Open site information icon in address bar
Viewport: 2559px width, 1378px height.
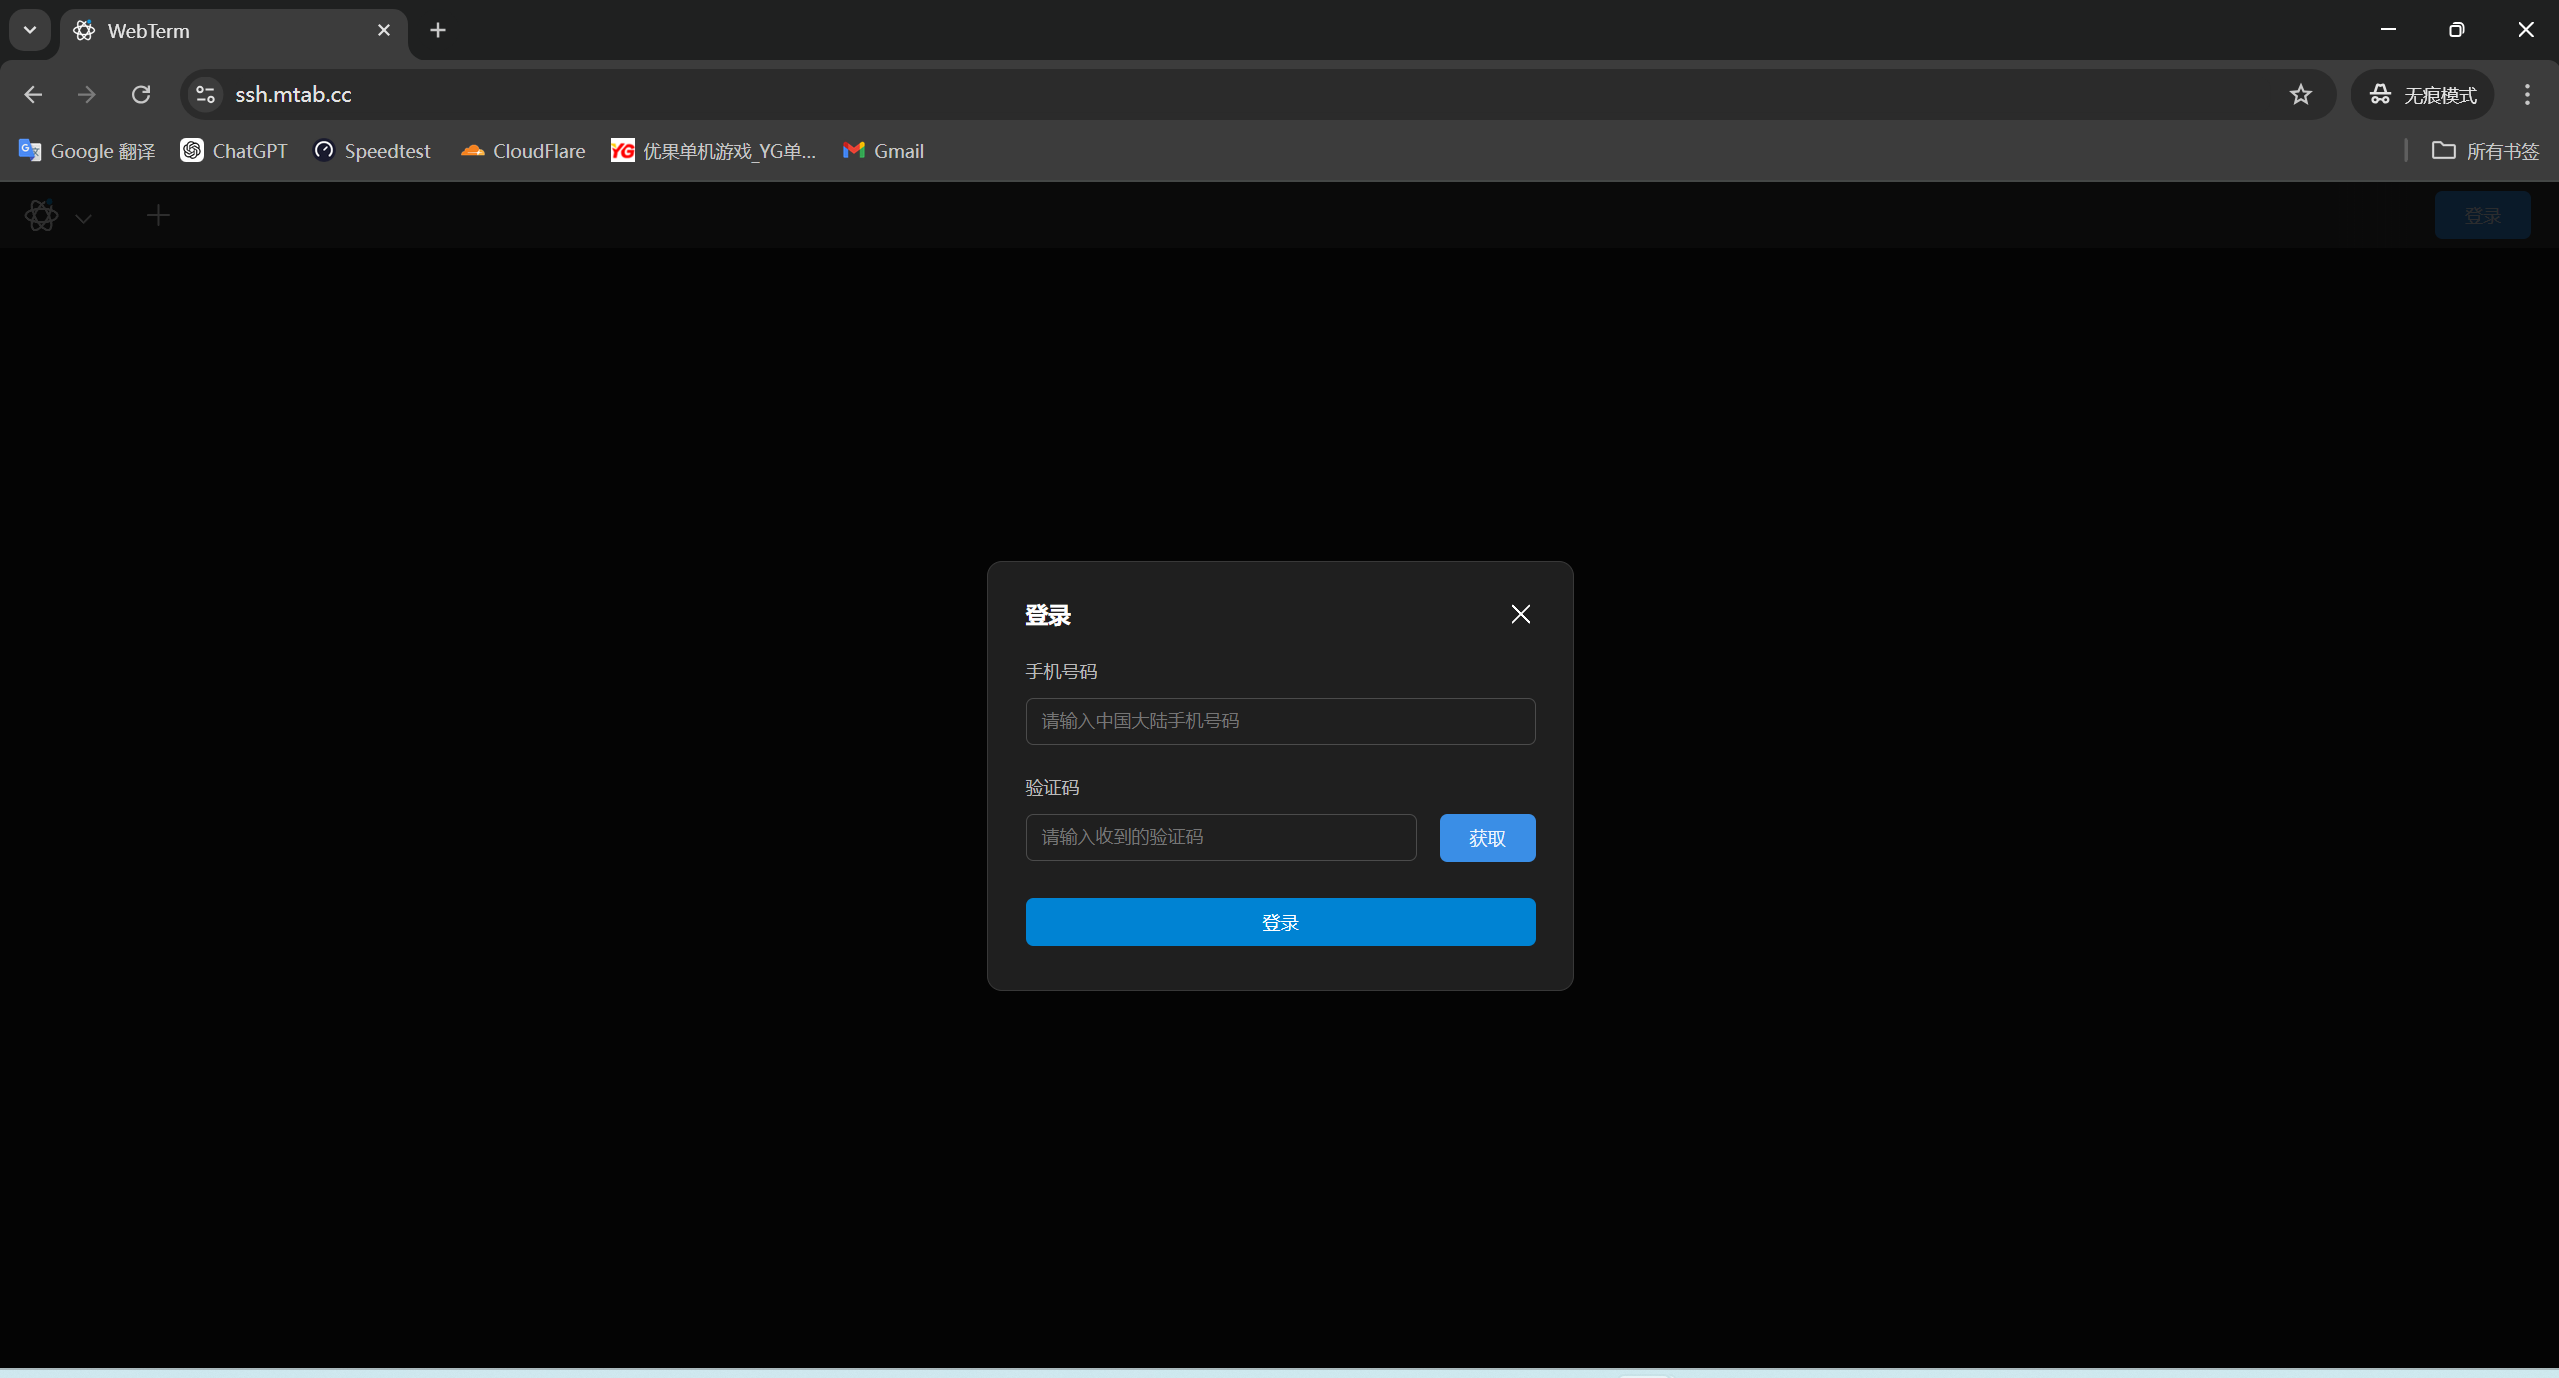pos(205,94)
